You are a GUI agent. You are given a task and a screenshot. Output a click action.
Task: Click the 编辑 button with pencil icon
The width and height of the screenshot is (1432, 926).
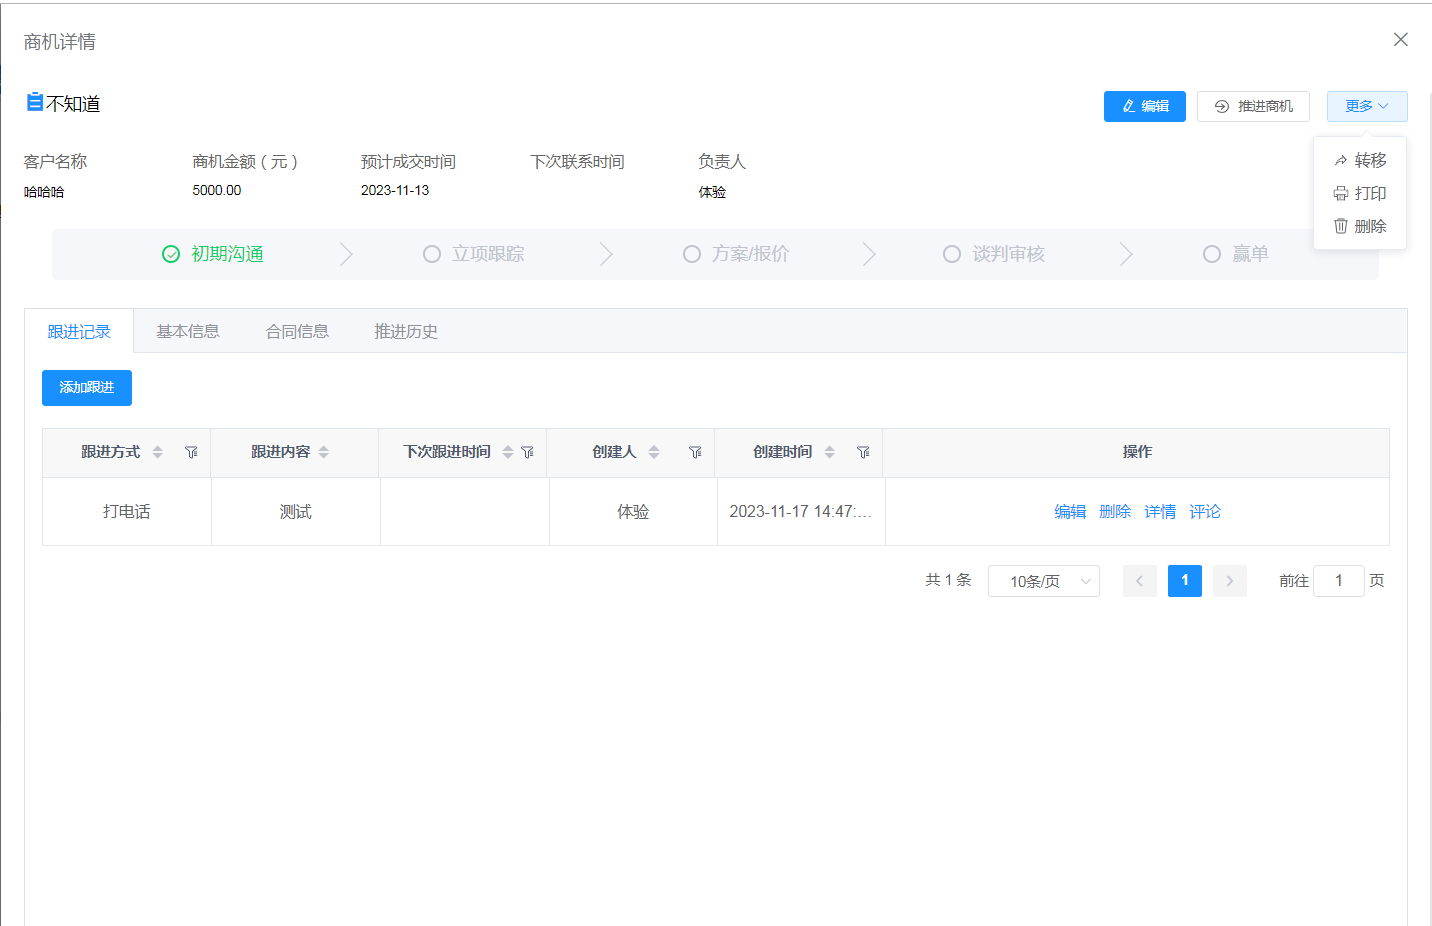pyautogui.click(x=1144, y=106)
